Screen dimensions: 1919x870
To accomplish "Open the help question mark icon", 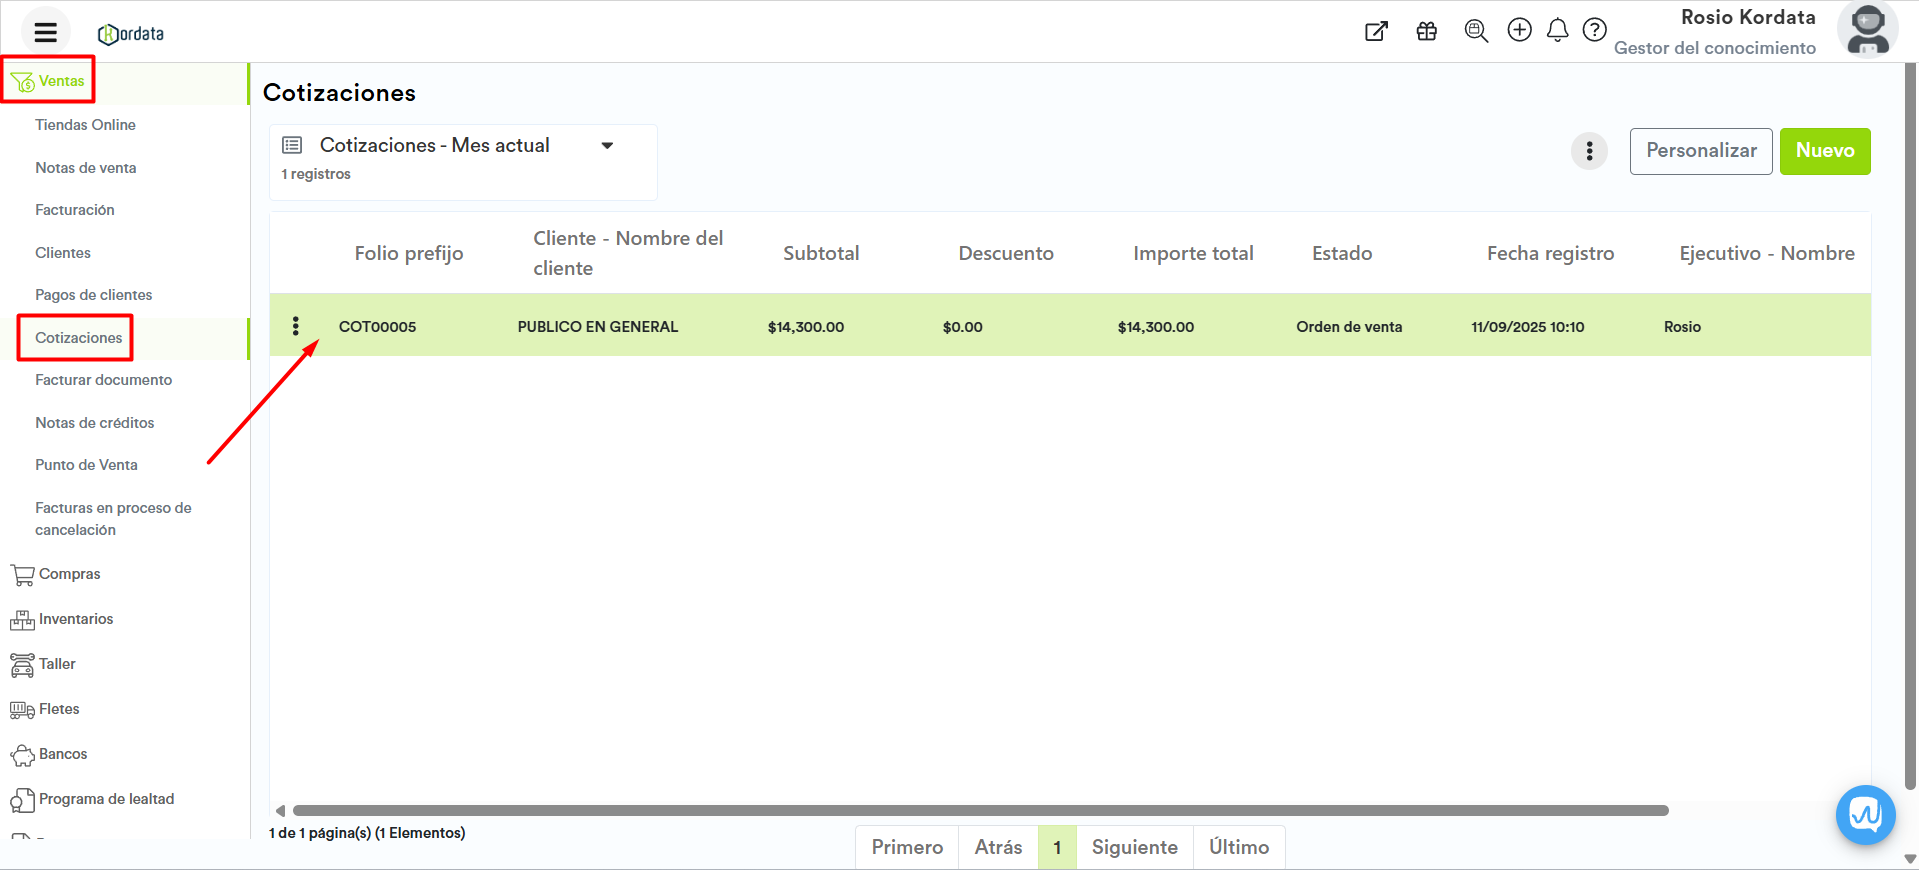I will 1594,30.
